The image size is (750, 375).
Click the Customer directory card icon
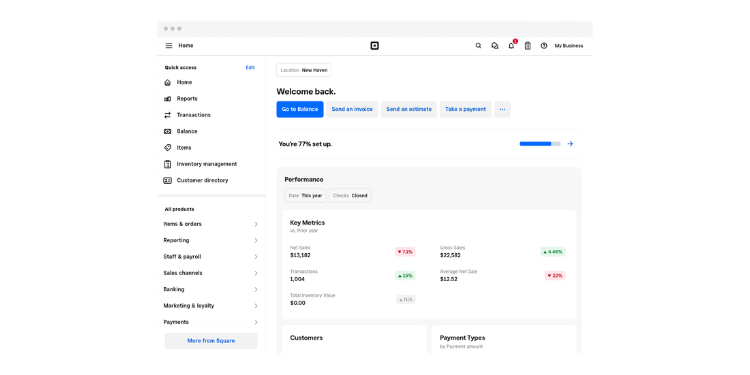[167, 180]
